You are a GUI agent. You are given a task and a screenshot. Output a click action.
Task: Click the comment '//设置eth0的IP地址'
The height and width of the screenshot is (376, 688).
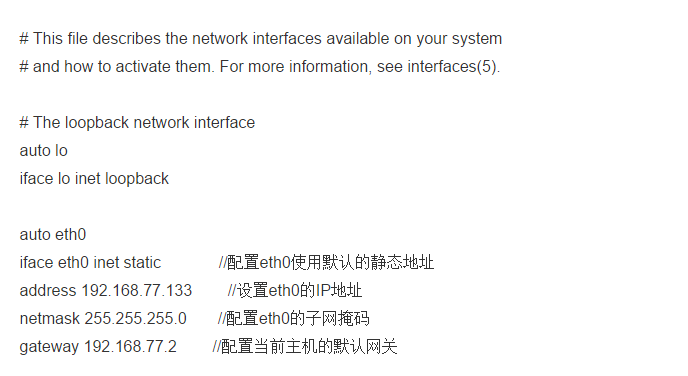tap(295, 290)
